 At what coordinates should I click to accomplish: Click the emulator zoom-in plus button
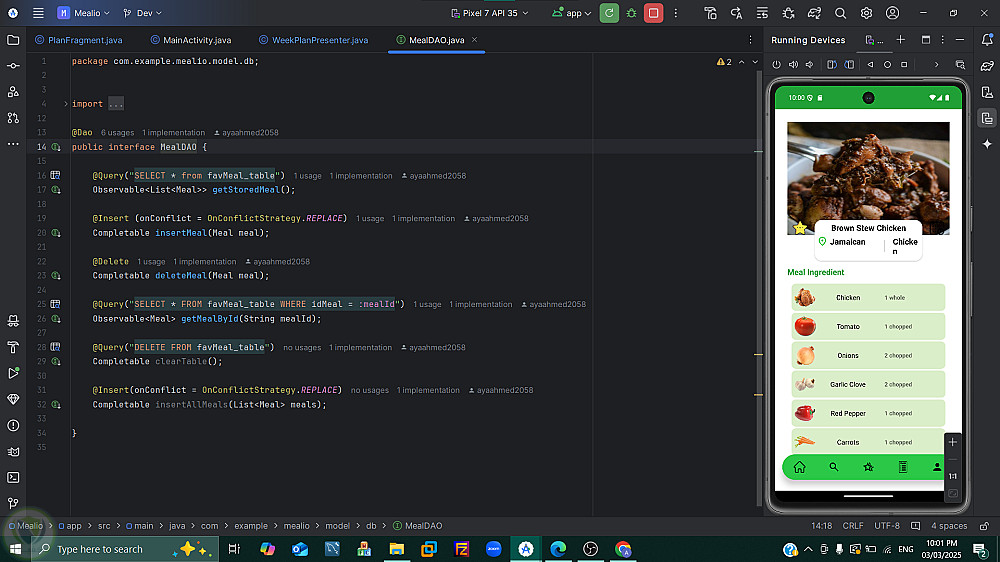(x=952, y=442)
